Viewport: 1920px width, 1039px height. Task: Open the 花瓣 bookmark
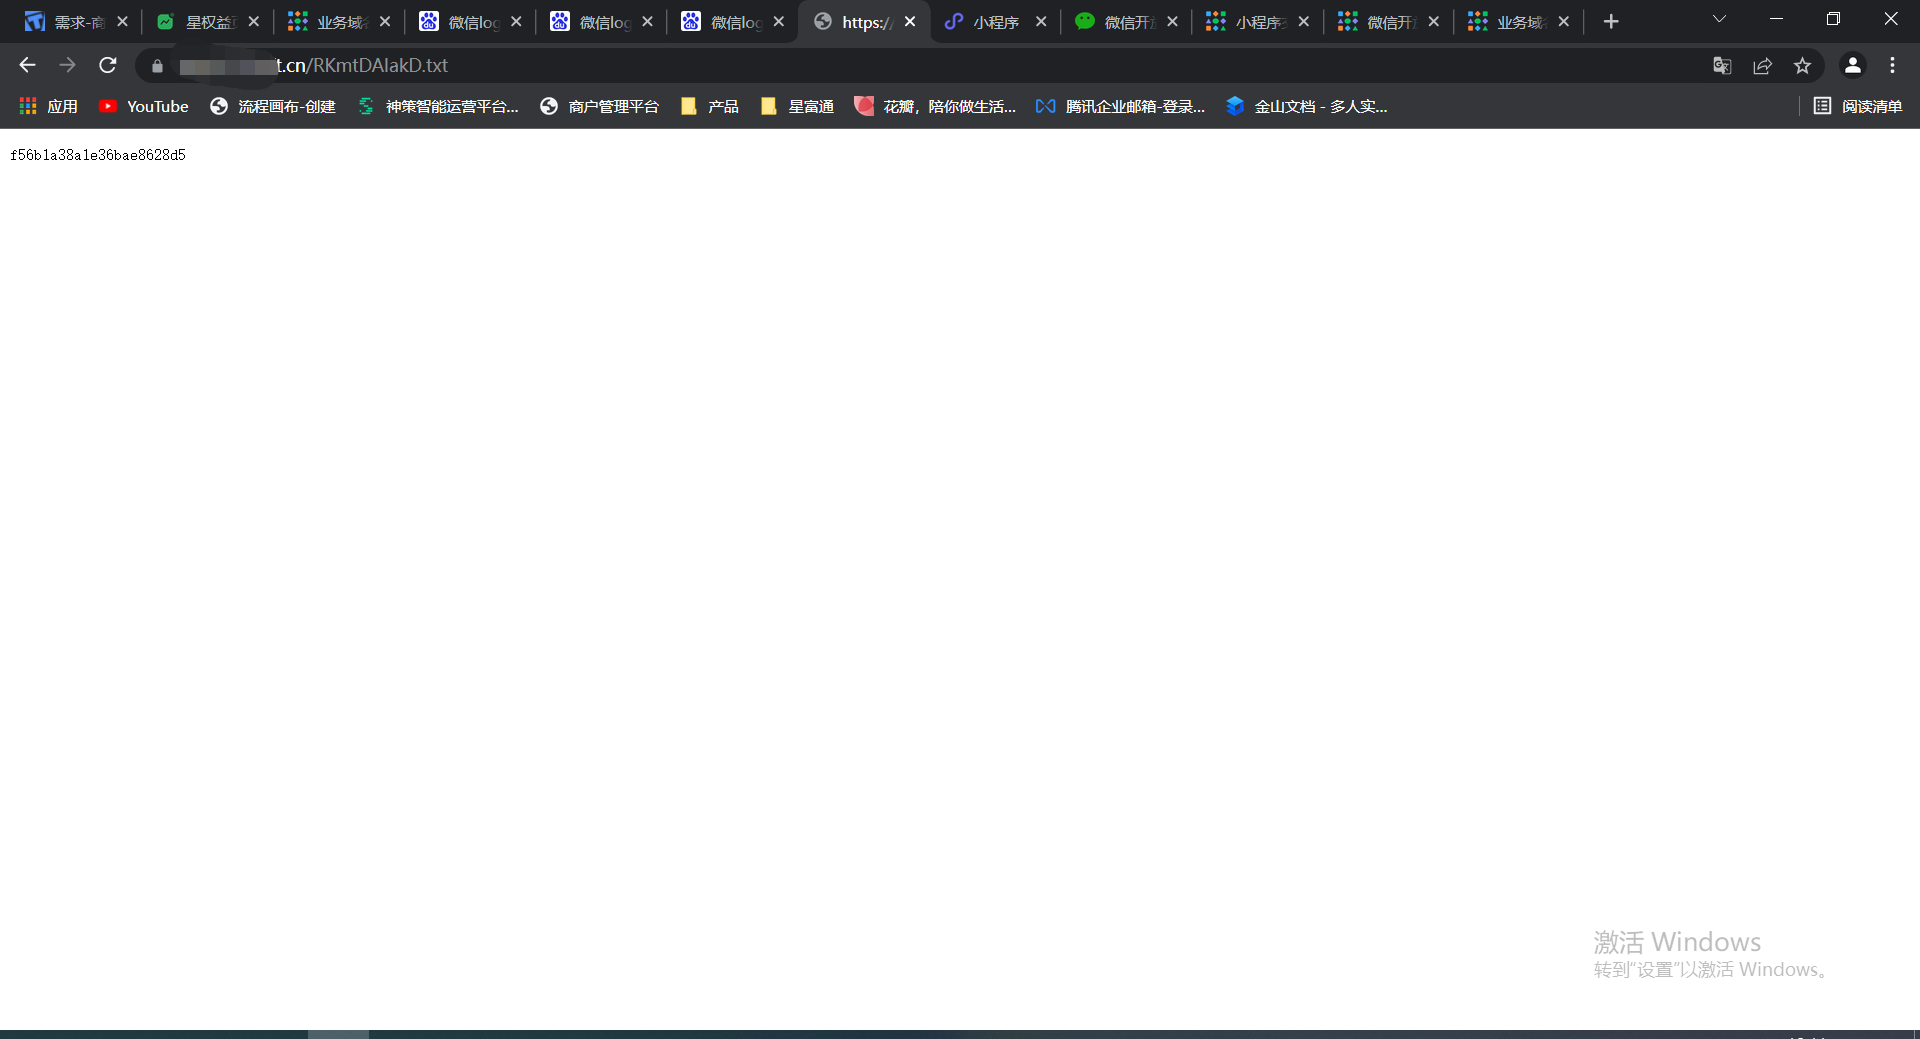click(935, 106)
